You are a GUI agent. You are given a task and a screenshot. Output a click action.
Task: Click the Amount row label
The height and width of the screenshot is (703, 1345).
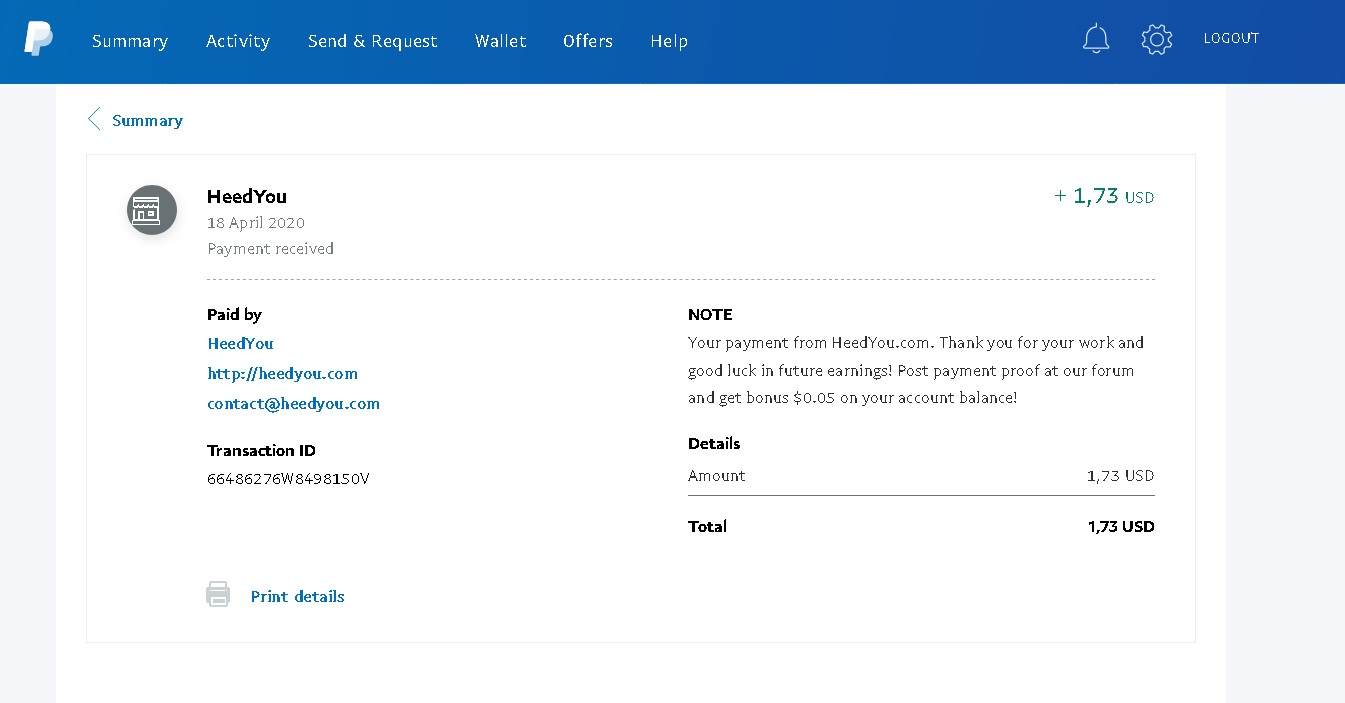pos(717,475)
